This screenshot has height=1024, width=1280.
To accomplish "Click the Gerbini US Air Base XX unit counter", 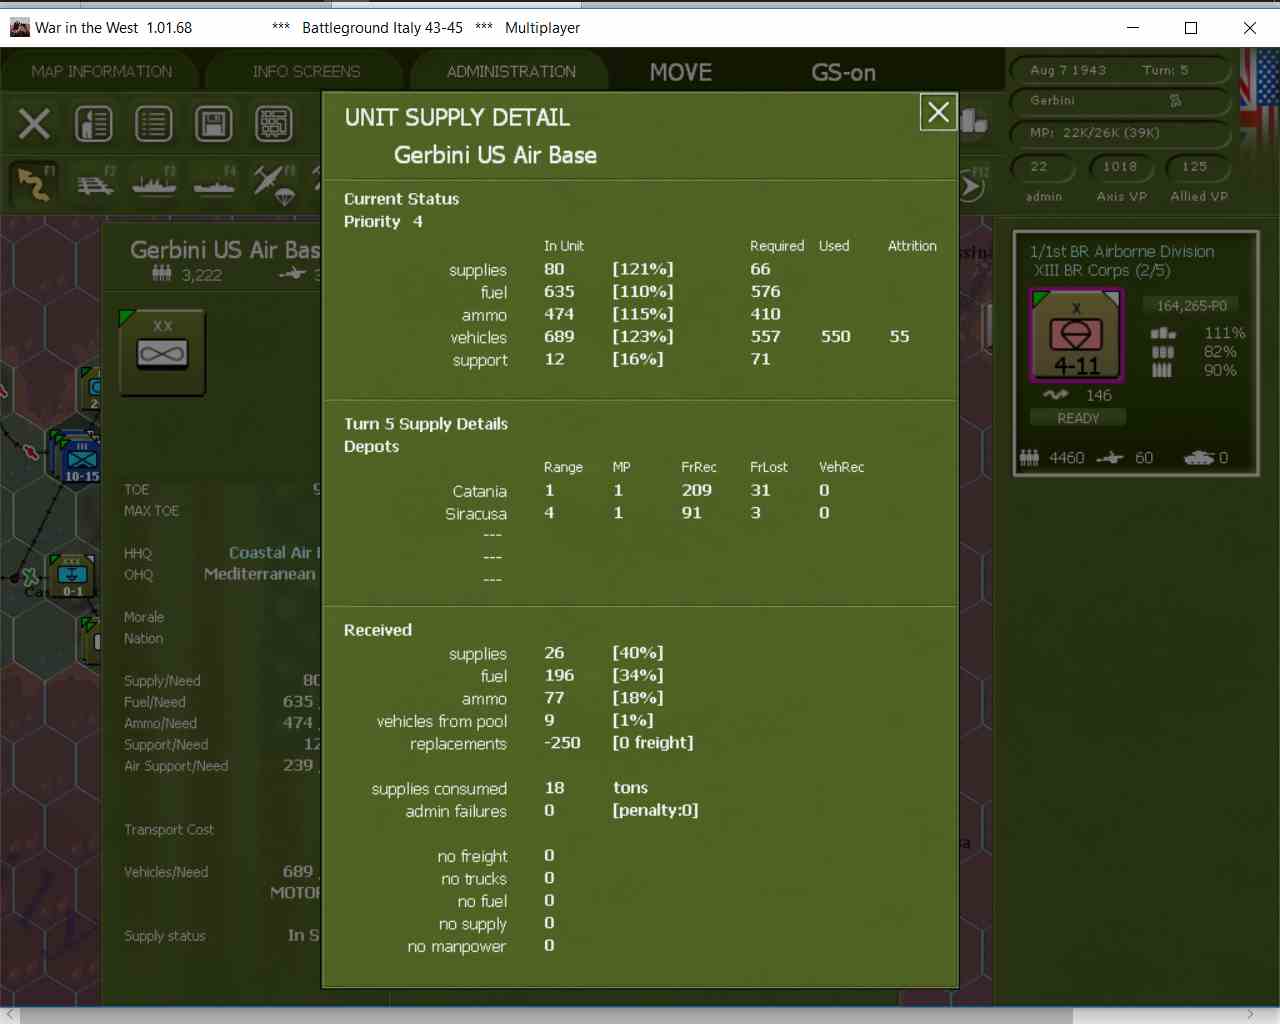I will pos(162,351).
